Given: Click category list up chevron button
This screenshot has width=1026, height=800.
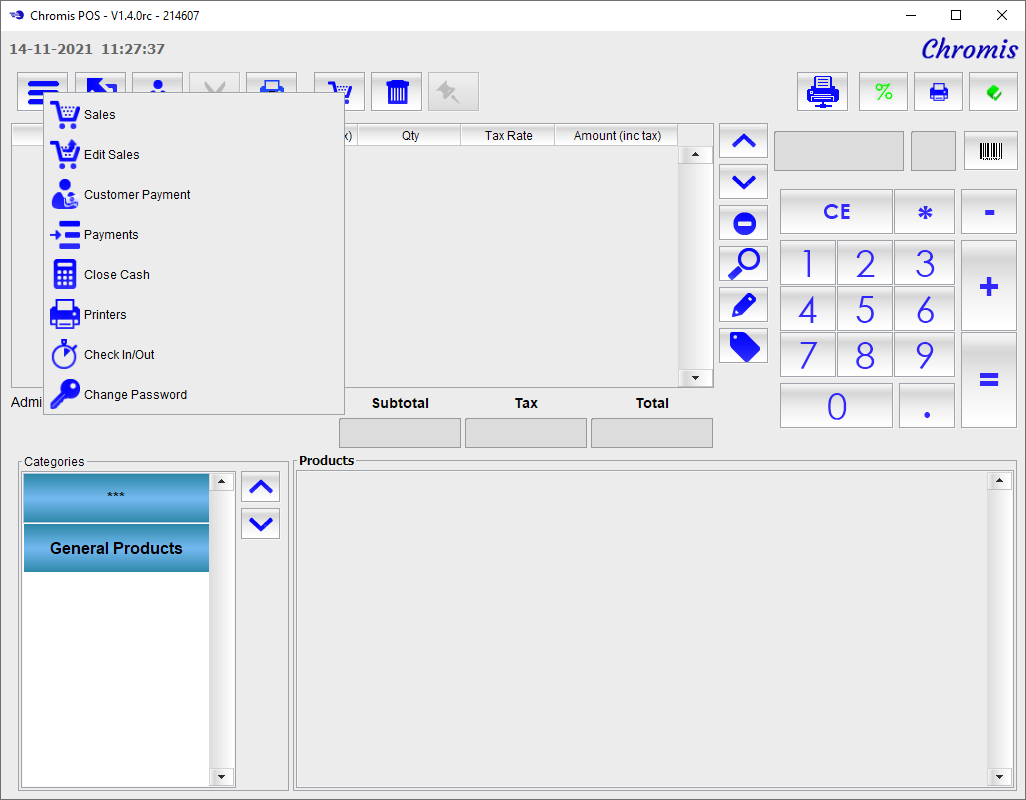Looking at the screenshot, I should point(260,487).
